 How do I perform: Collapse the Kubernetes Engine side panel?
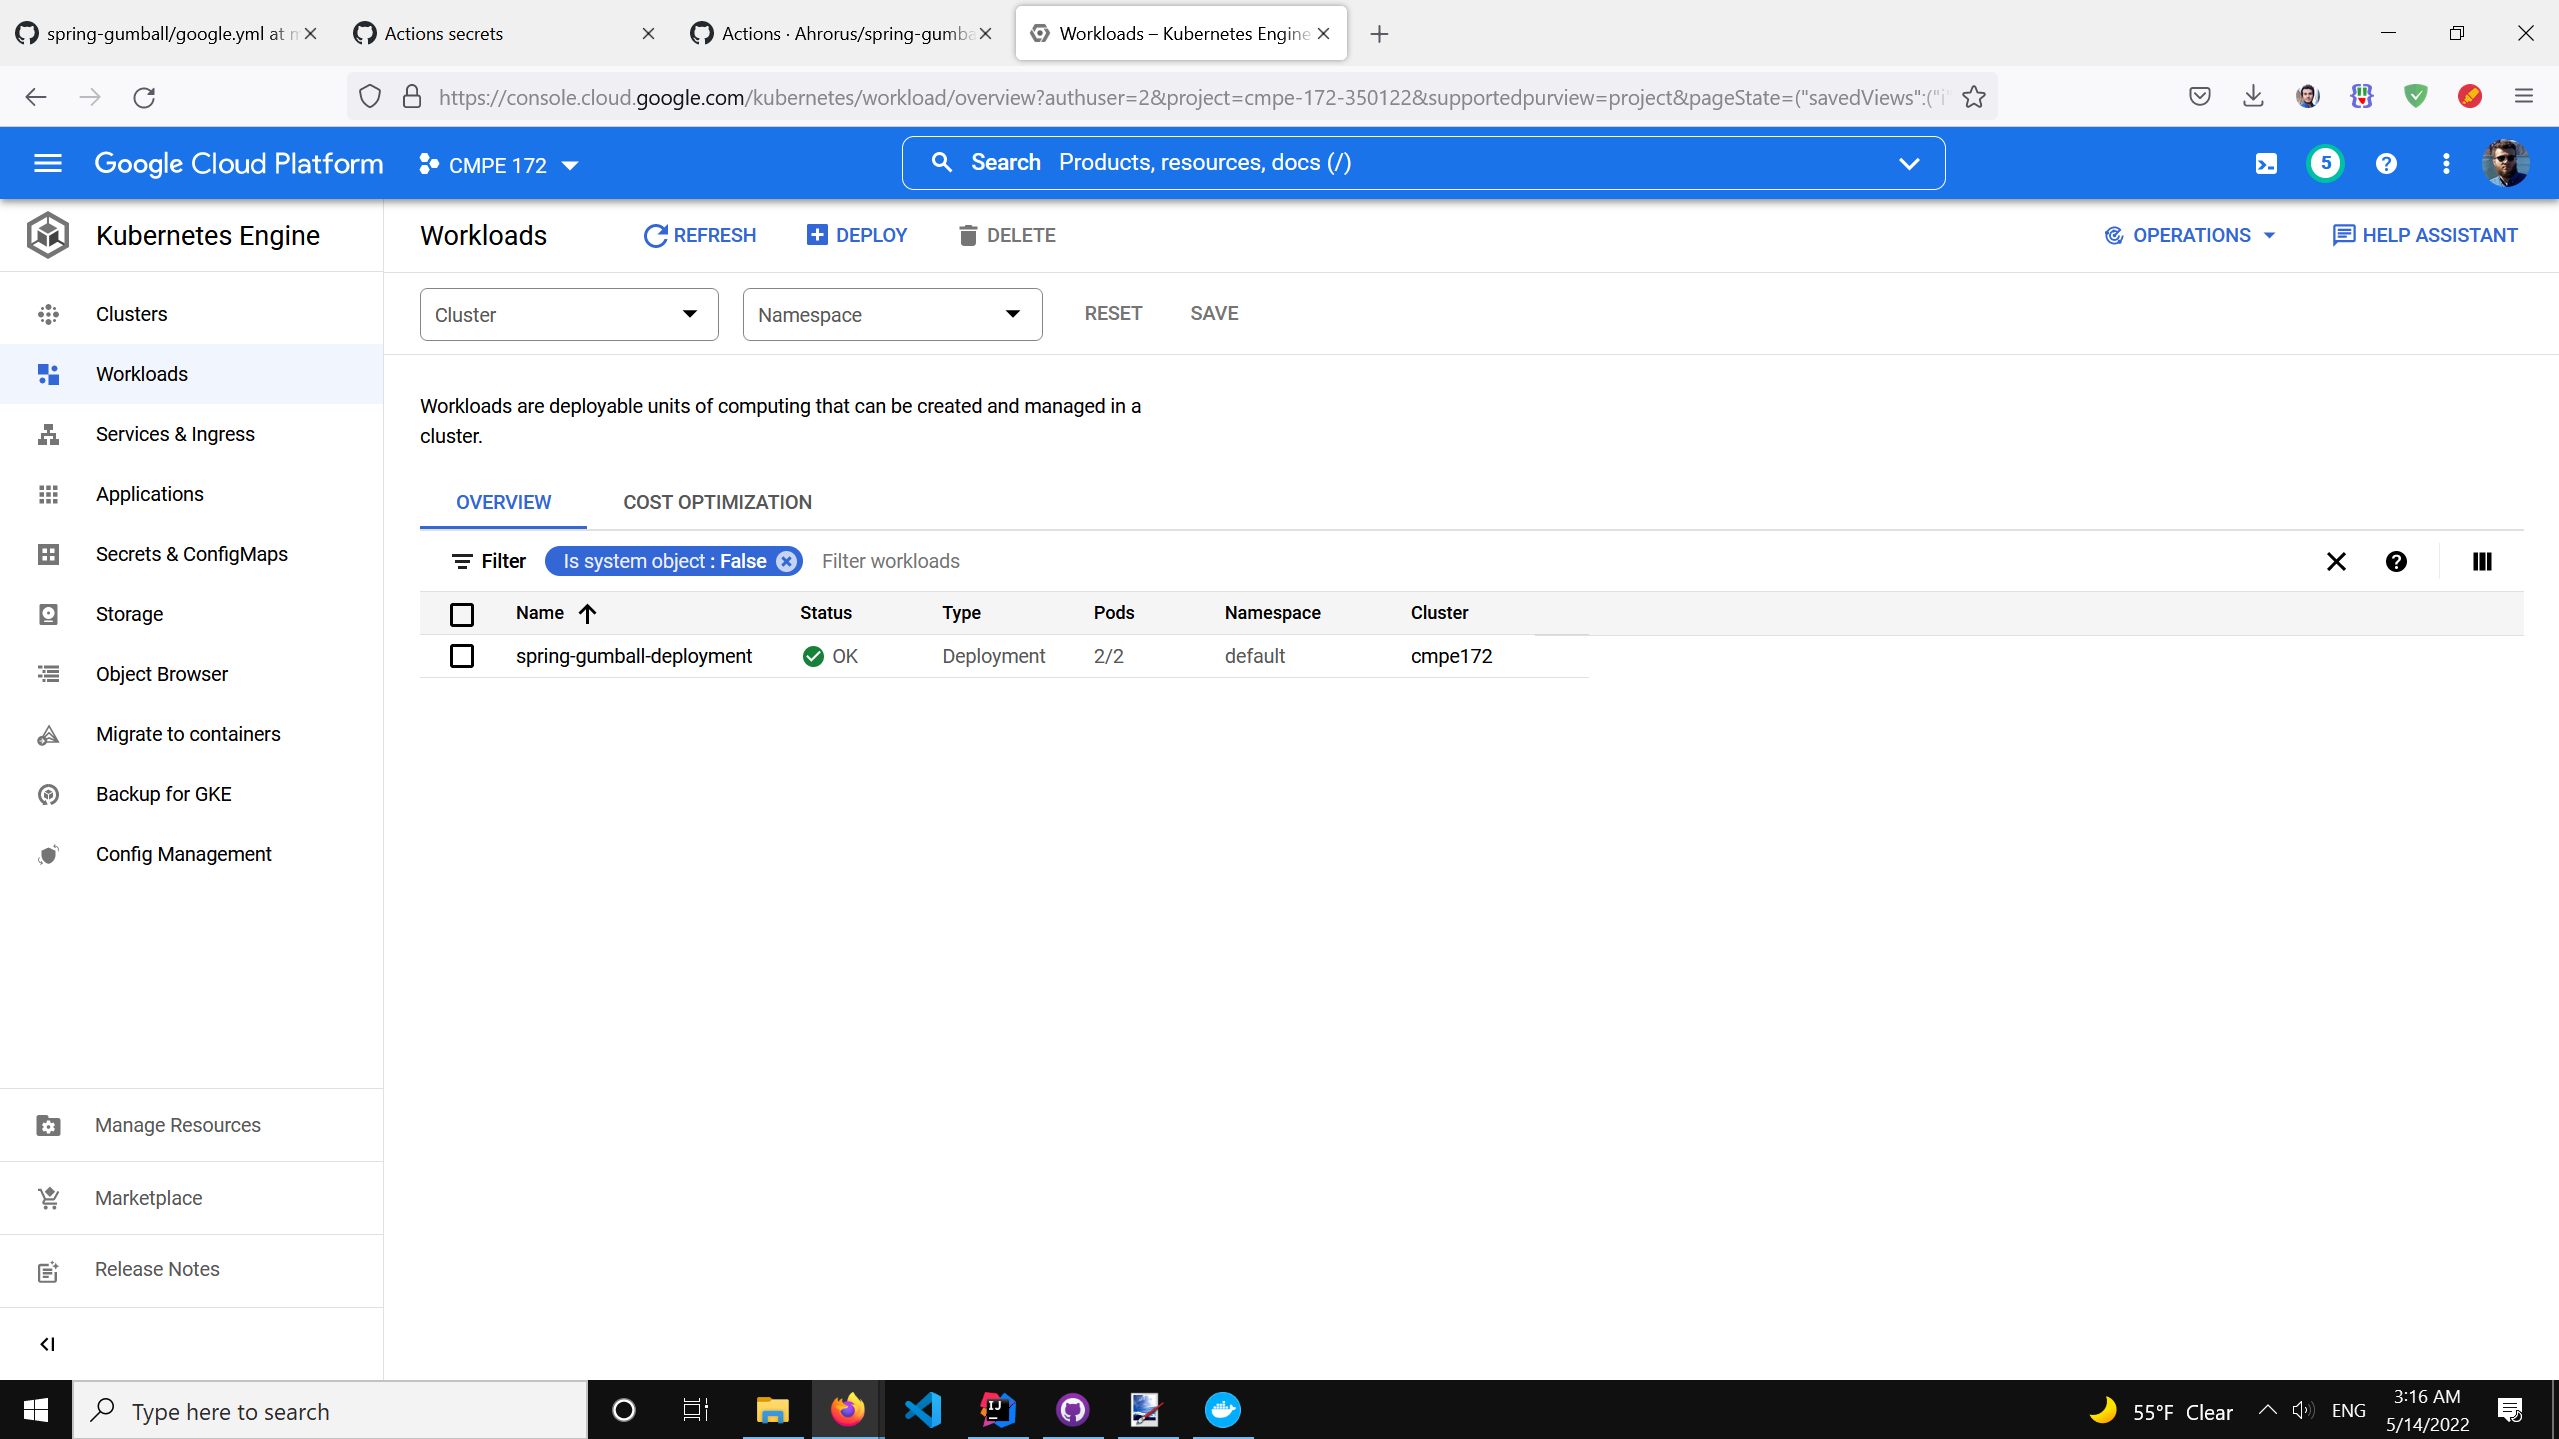47,1344
